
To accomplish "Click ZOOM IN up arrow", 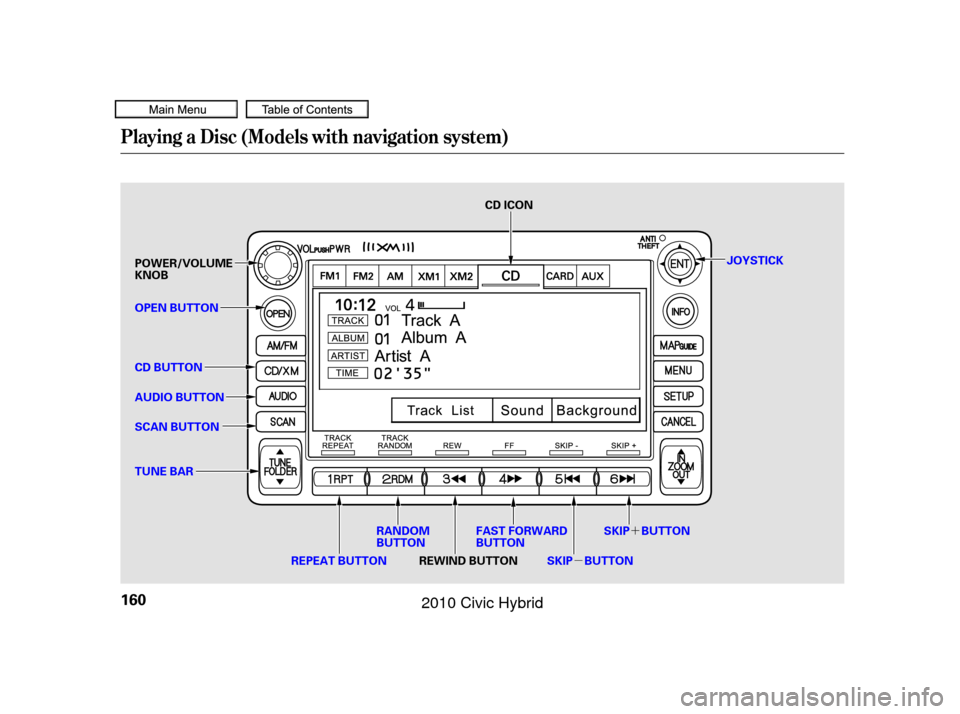I will 681,453.
